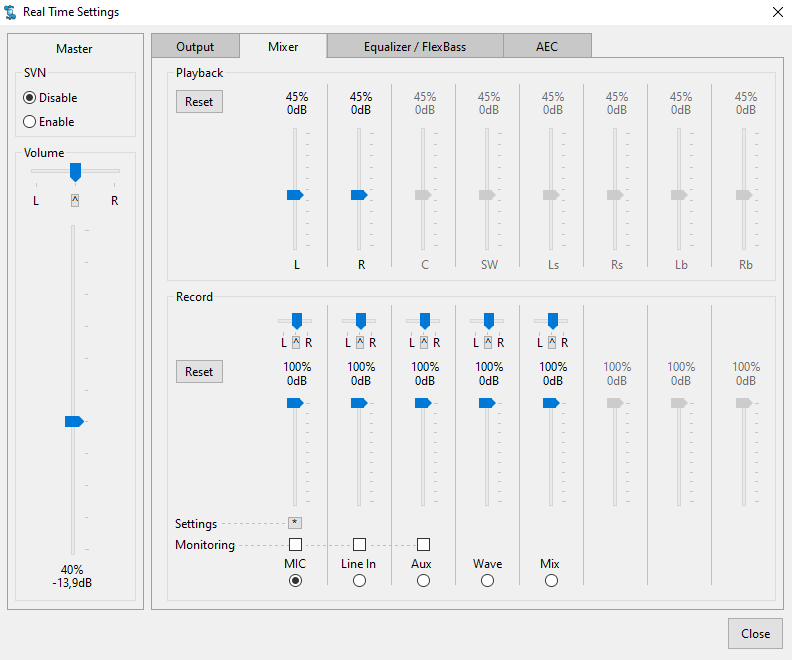Click the Mix record balance center button
792x660 pixels.
point(552,342)
